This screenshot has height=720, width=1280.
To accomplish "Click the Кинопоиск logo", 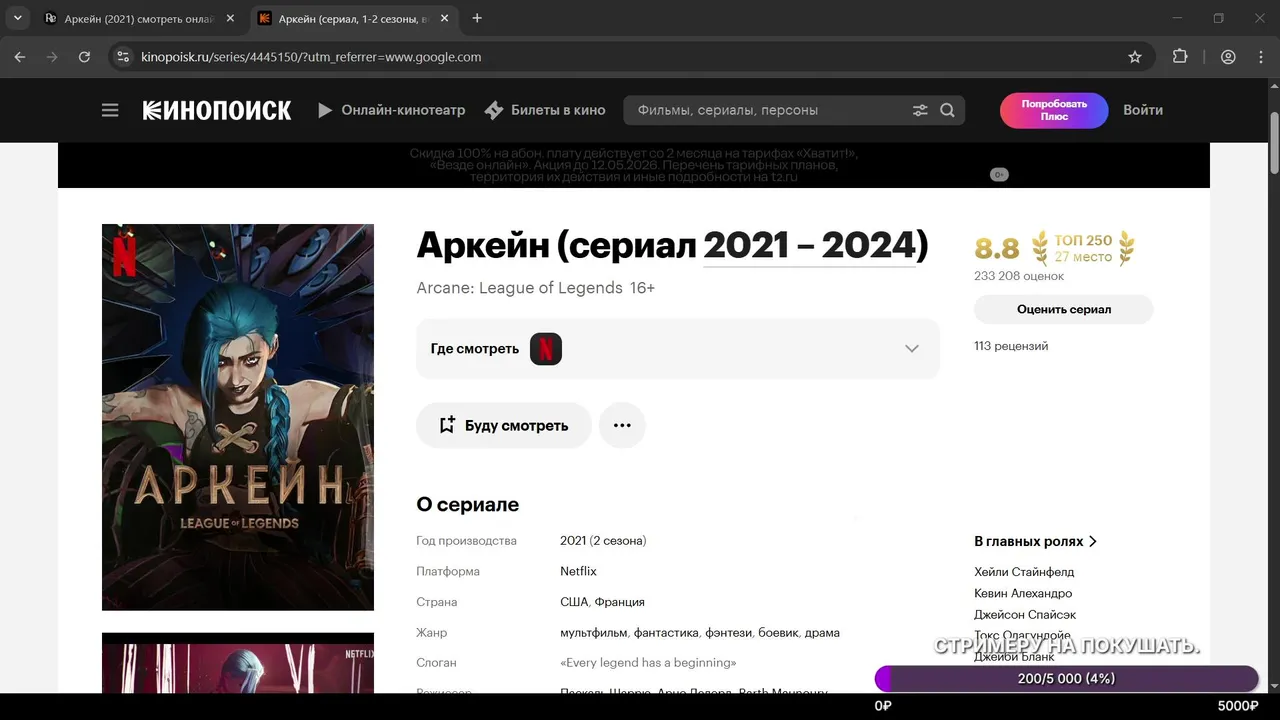I will (x=217, y=110).
